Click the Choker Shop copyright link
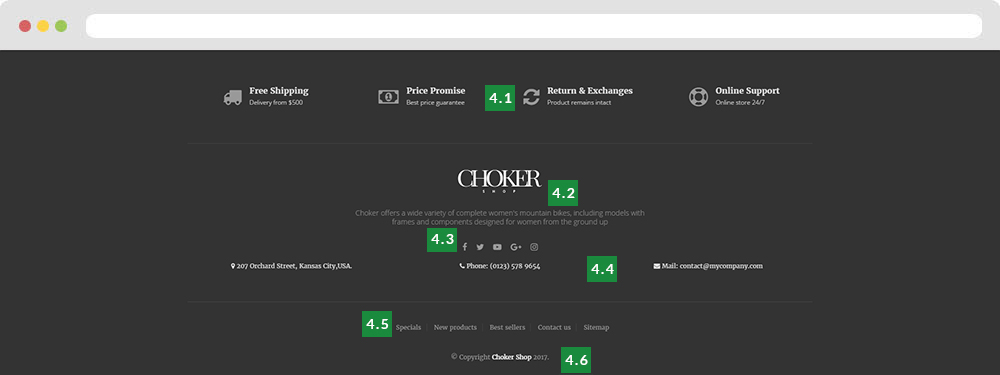 click(x=511, y=357)
